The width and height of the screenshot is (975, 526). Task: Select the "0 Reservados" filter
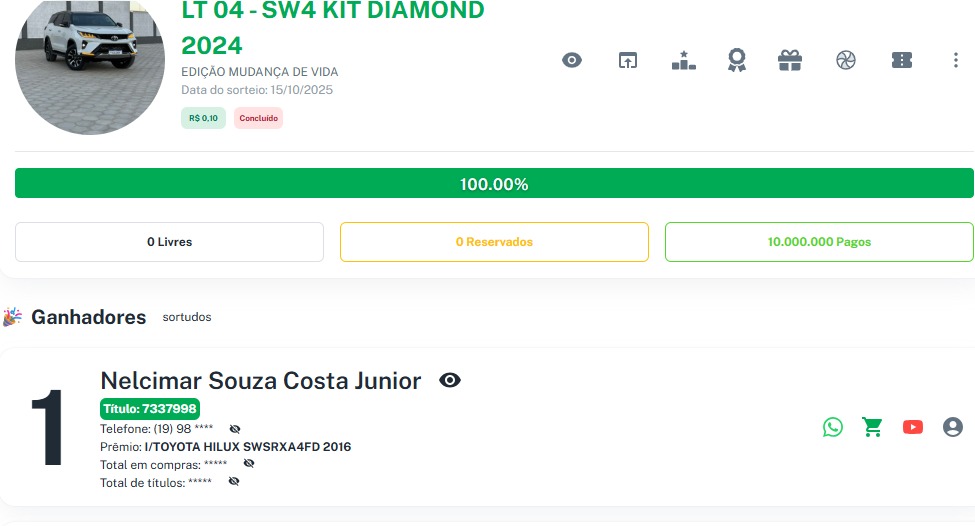point(494,242)
